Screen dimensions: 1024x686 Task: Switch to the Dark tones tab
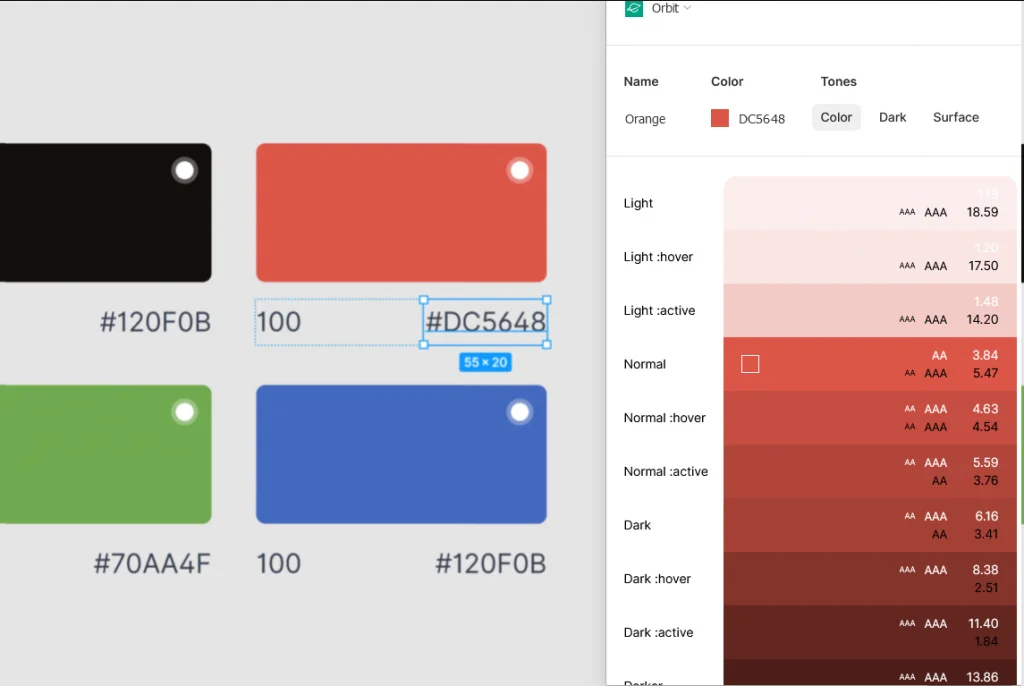(x=892, y=117)
